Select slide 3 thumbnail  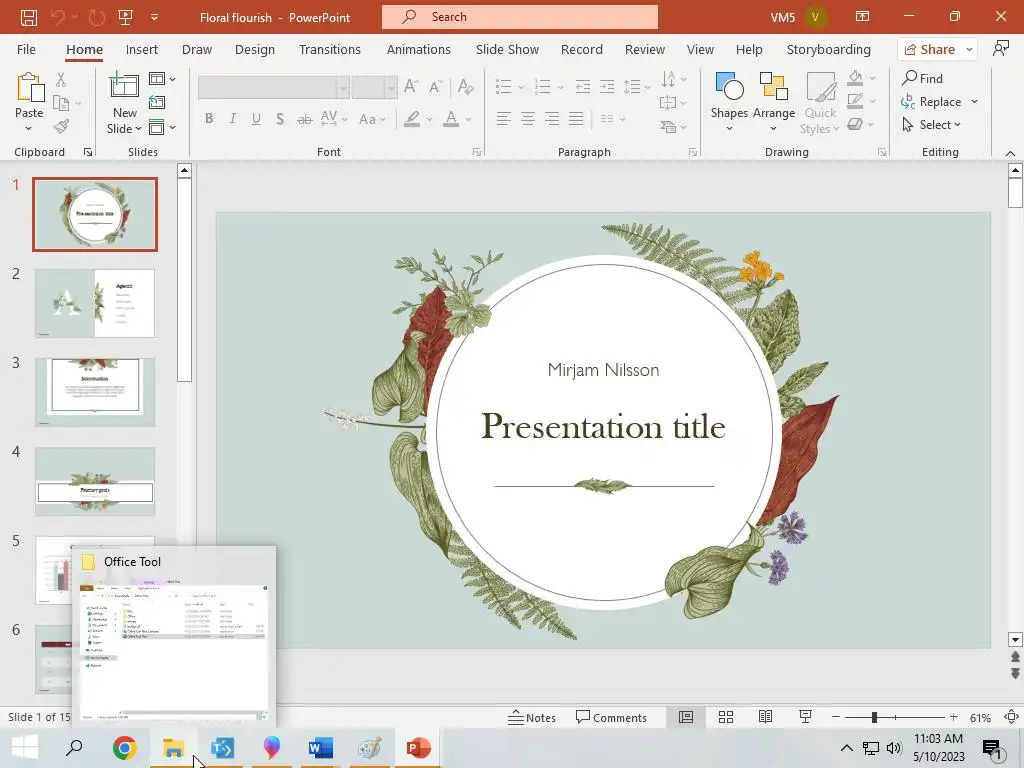[x=95, y=392]
